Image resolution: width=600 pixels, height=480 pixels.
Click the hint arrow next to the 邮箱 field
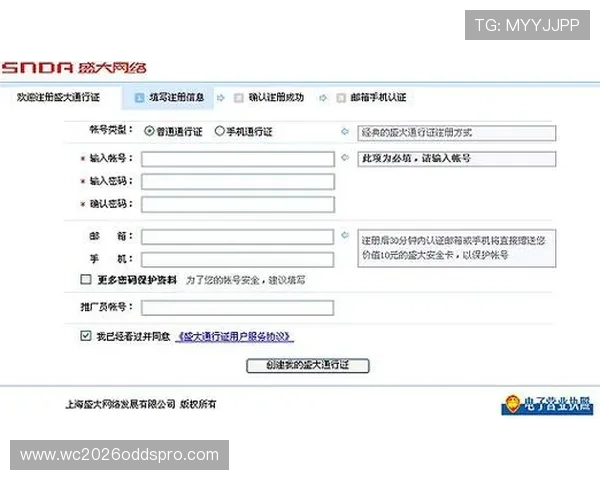click(x=345, y=235)
